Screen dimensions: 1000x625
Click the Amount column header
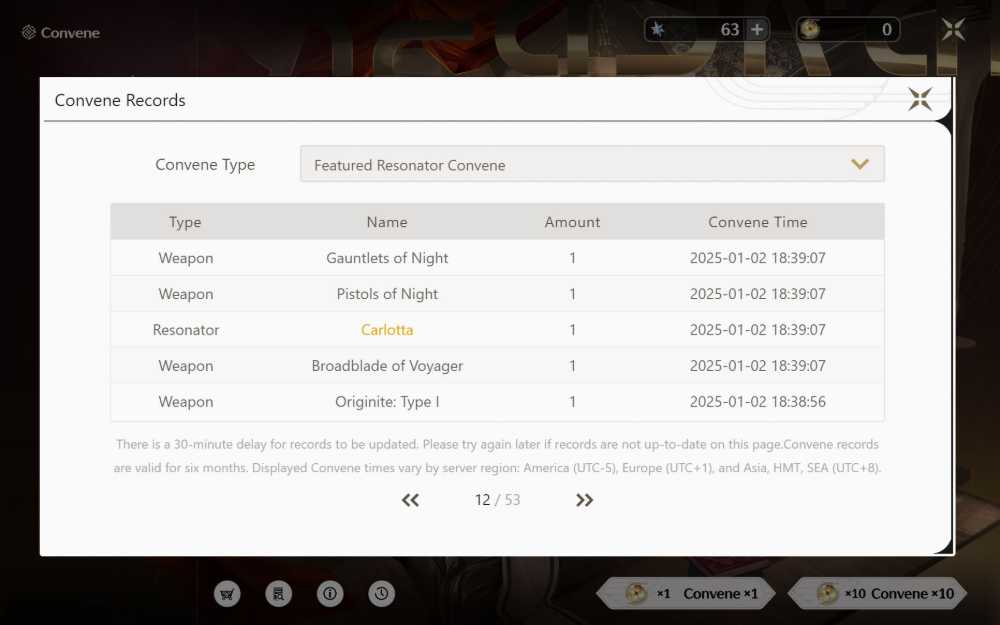coord(572,222)
